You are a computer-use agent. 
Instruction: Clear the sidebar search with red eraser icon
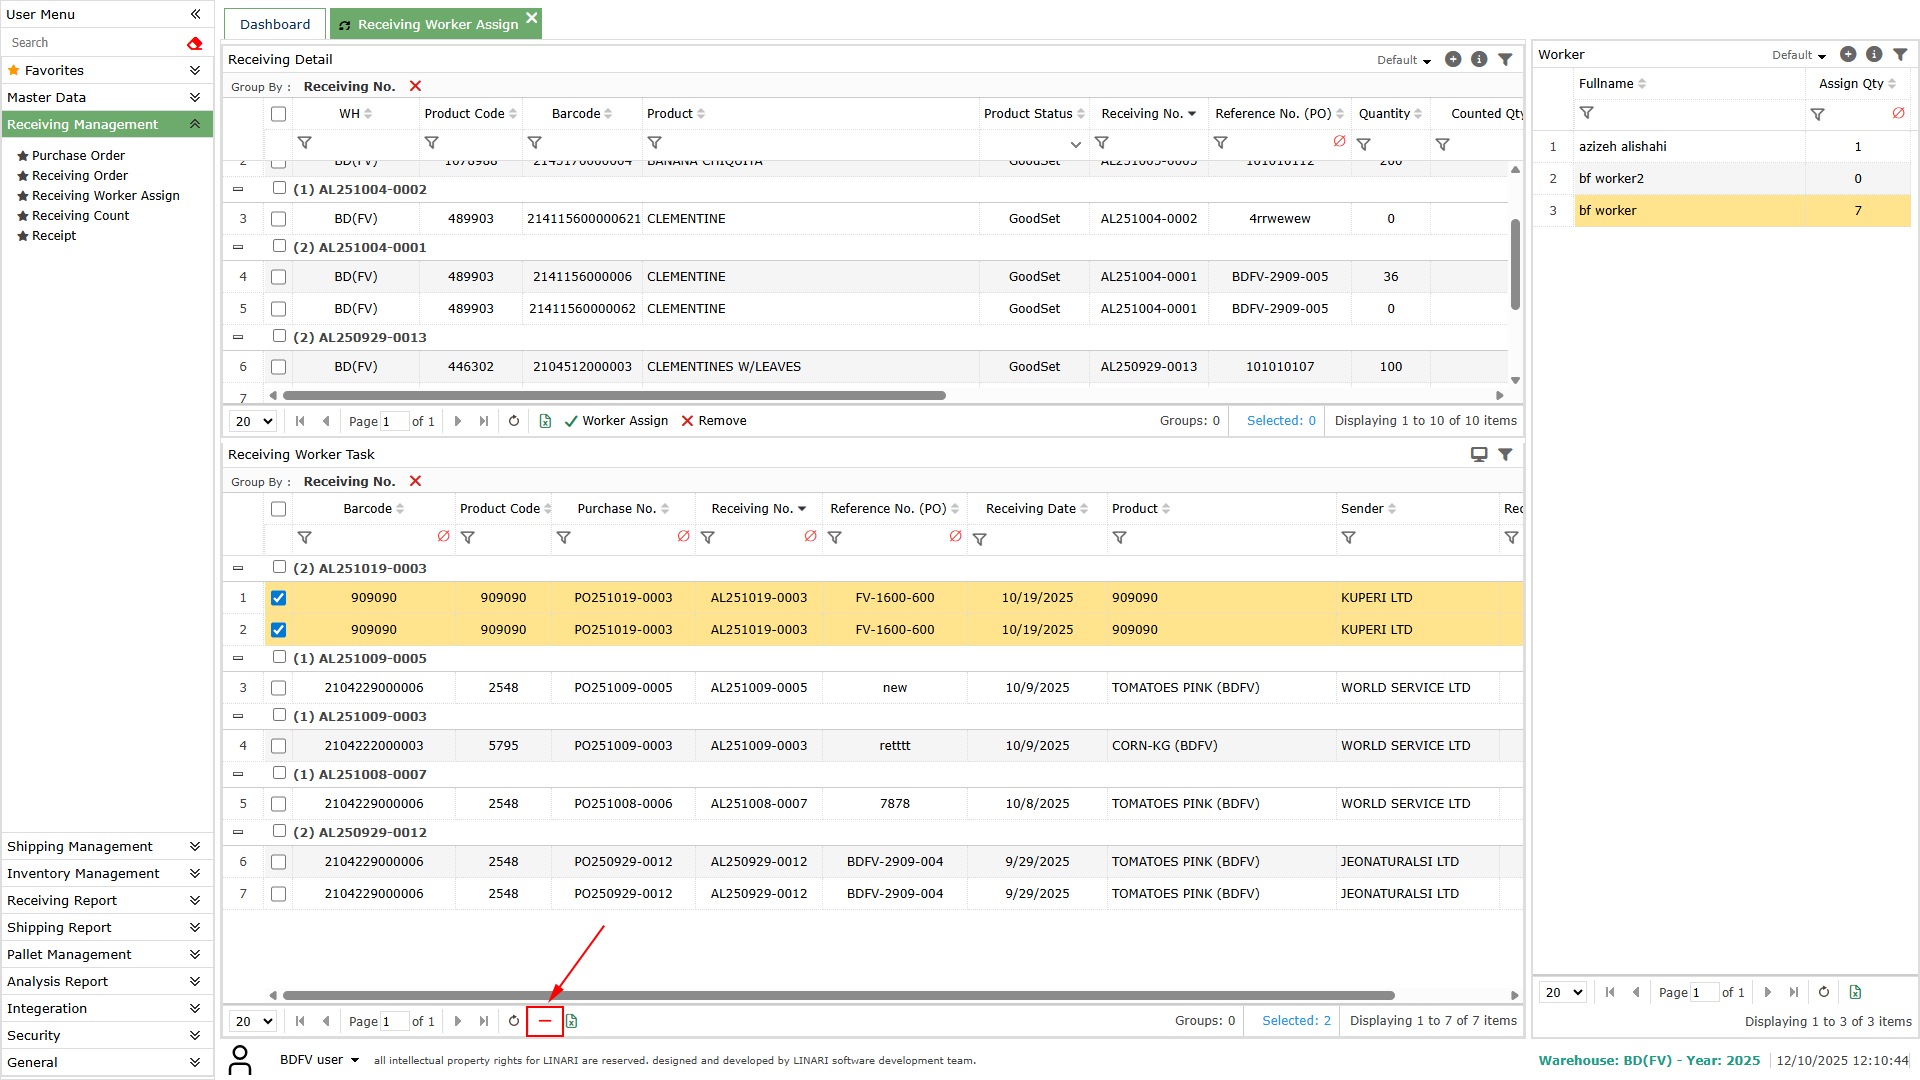[195, 43]
